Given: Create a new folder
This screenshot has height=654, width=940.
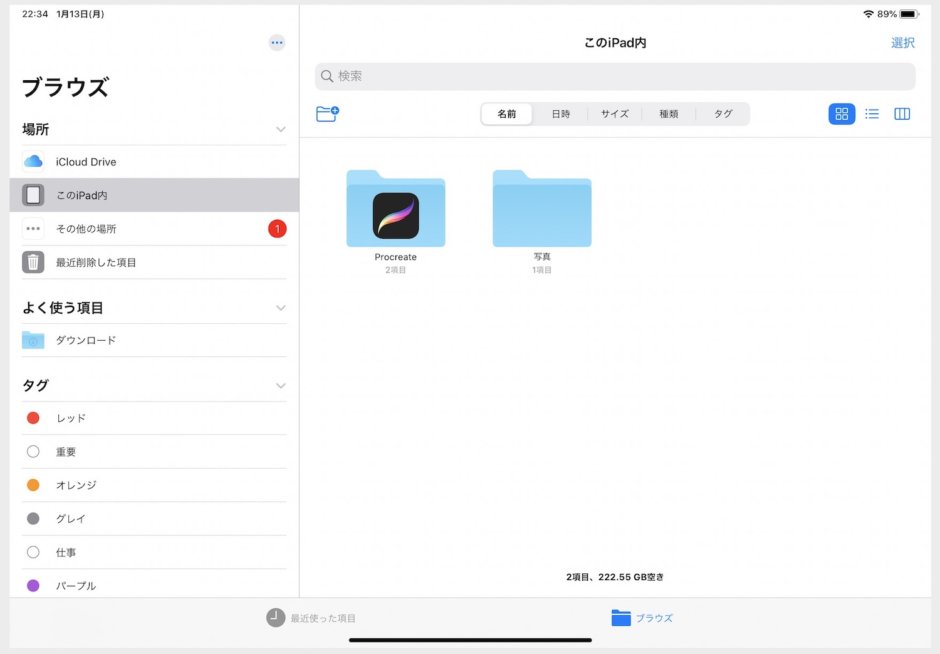Looking at the screenshot, I should (328, 113).
